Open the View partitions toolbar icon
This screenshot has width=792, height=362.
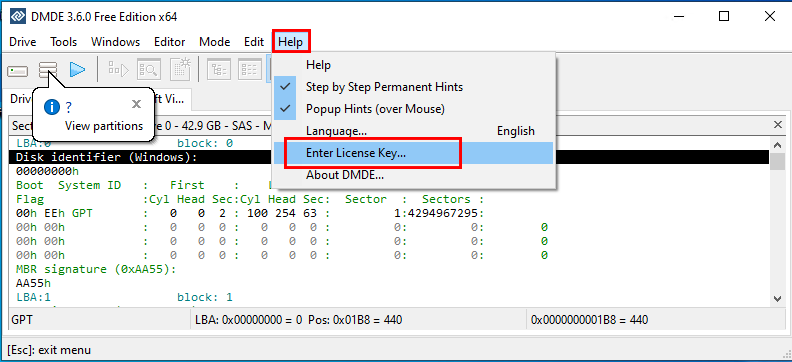click(48, 70)
